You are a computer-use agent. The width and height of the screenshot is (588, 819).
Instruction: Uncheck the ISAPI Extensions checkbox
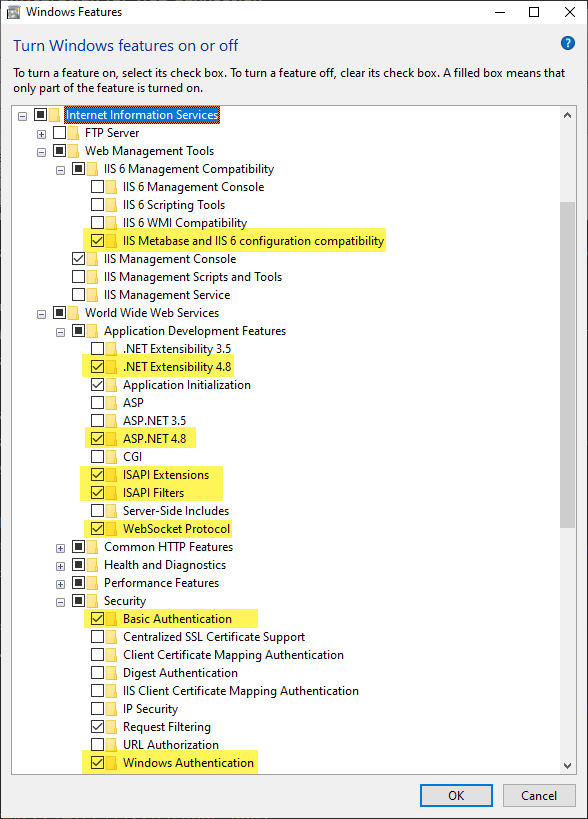pos(97,475)
